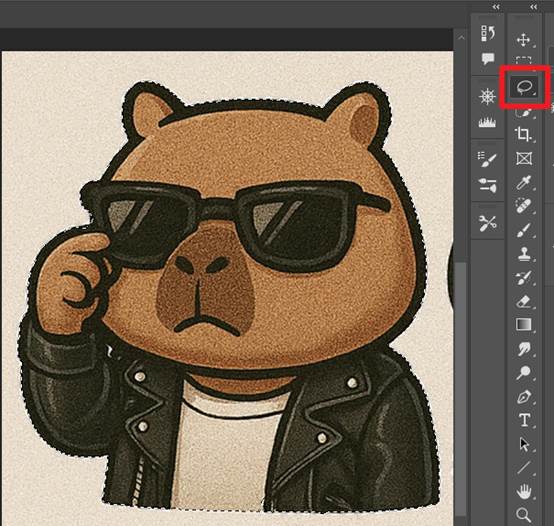
Task: Open the Navigator ship-wheel panel
Action: (487, 96)
